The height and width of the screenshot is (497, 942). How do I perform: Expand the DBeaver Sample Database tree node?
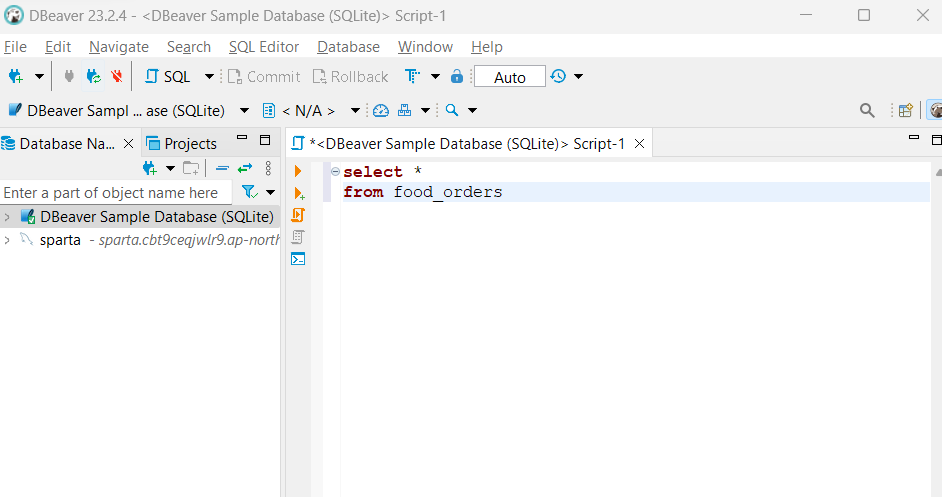click(7, 216)
